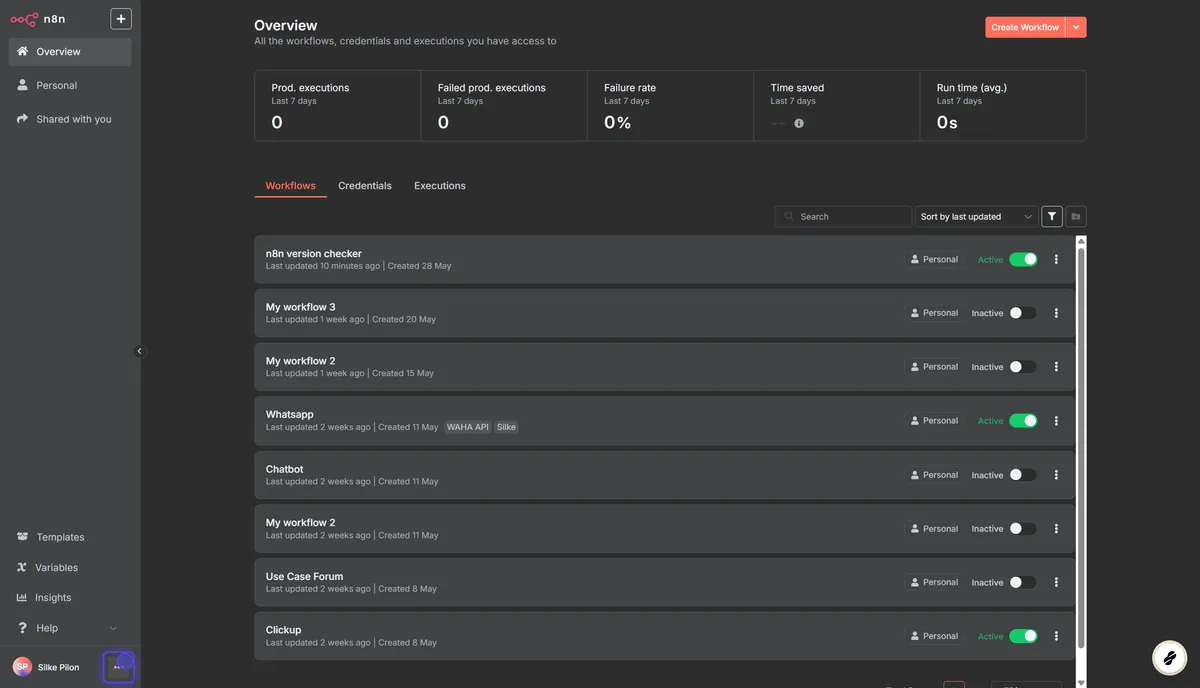
Task: Click the Insights chart icon in the sidebar
Action: pyautogui.click(x=22, y=597)
